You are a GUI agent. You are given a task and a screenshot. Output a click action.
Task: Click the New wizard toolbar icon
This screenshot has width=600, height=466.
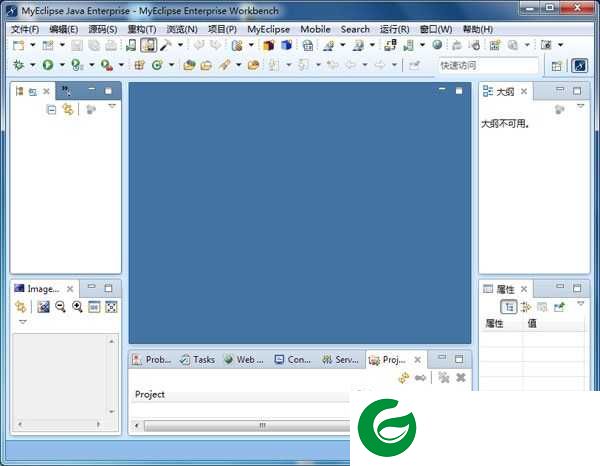[18, 45]
